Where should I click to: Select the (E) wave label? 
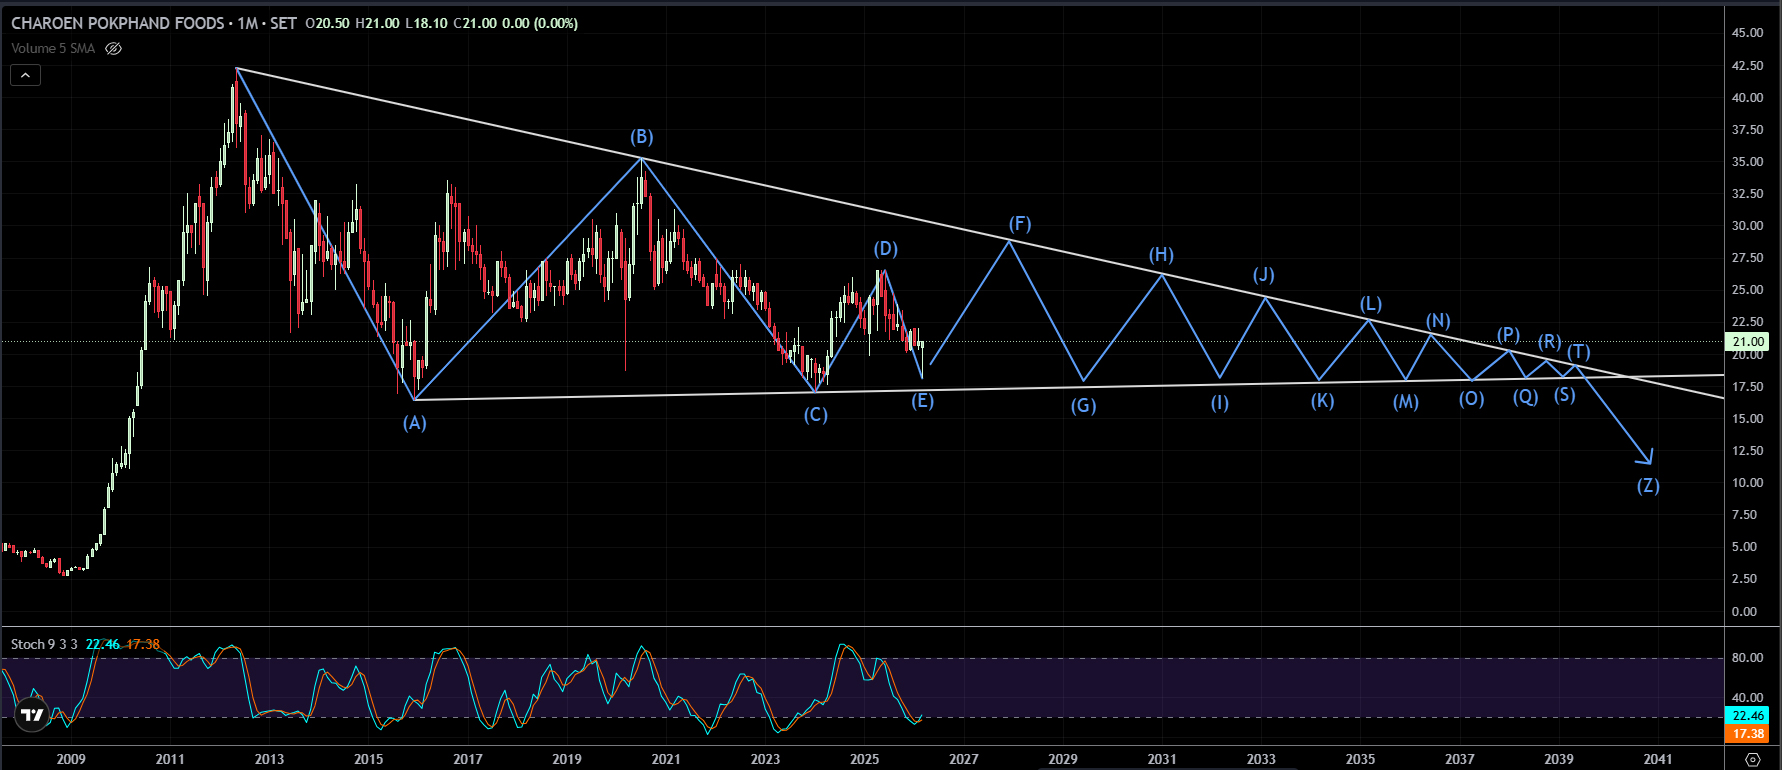(923, 401)
